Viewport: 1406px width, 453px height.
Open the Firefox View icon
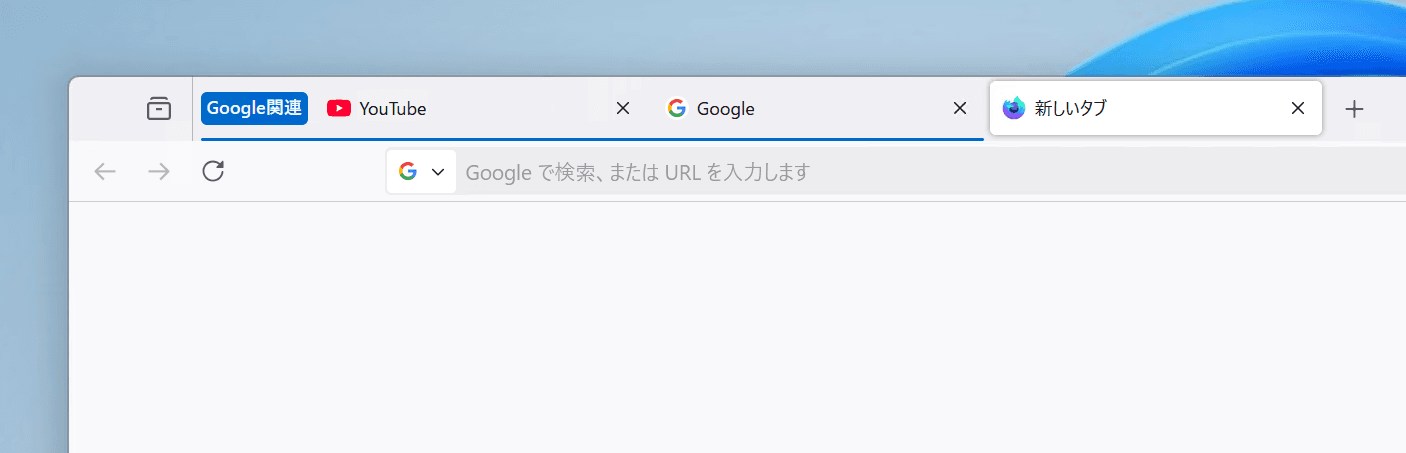(x=159, y=108)
